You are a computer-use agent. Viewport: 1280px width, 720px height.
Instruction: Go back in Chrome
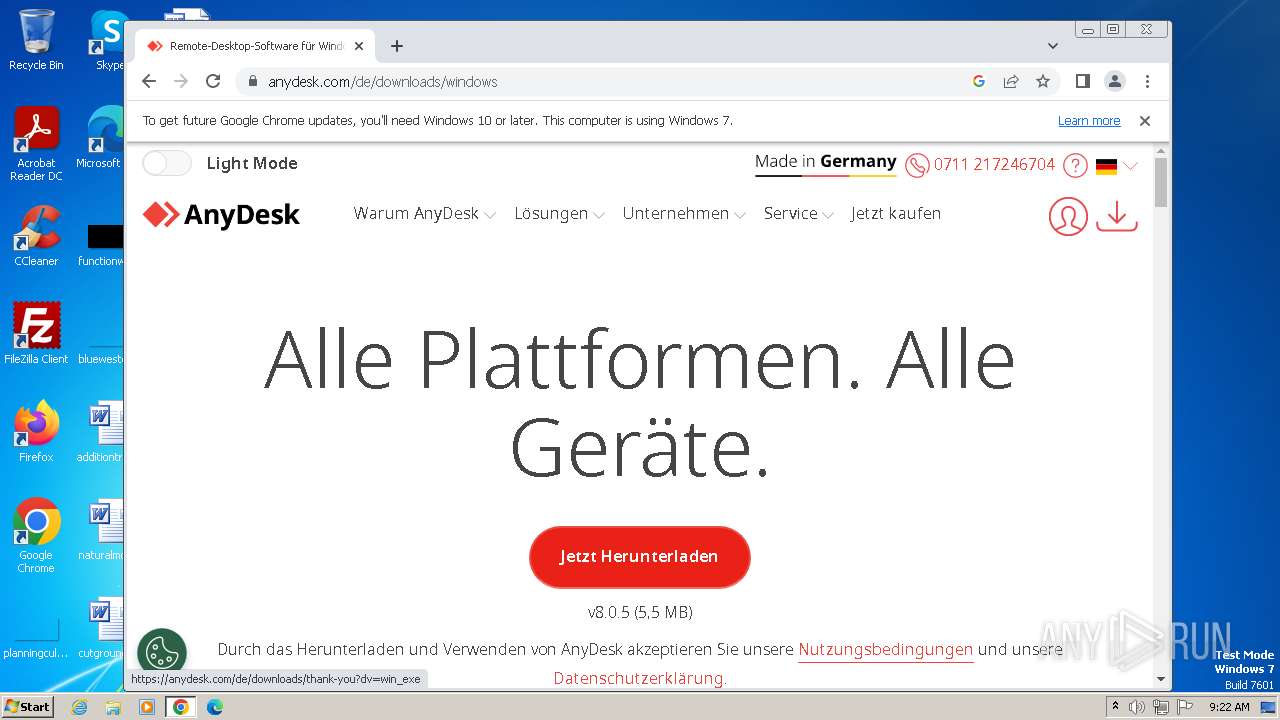(x=149, y=82)
